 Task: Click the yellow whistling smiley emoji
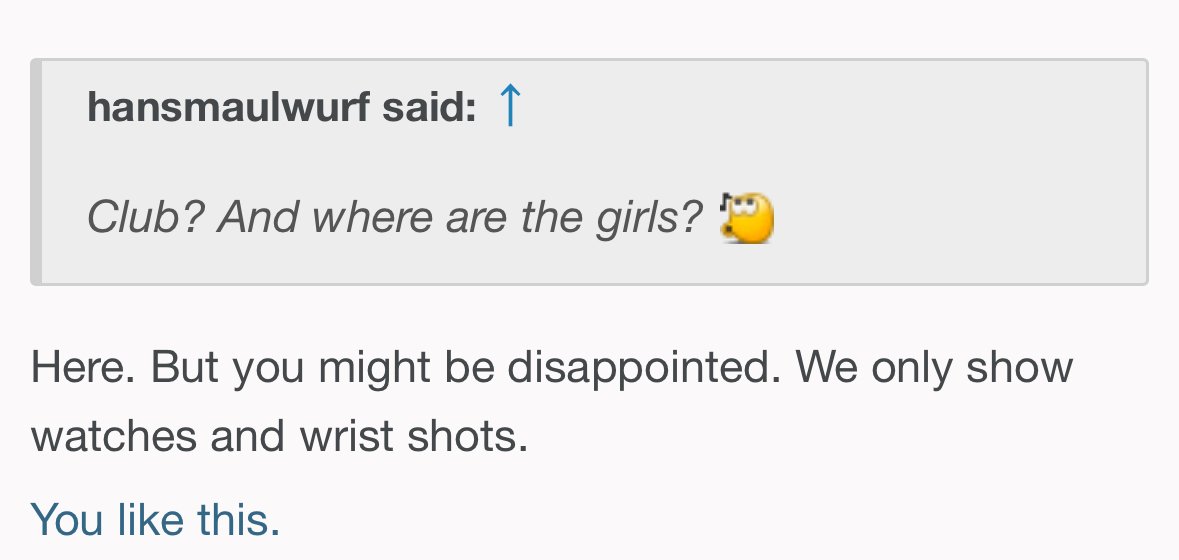click(x=747, y=218)
